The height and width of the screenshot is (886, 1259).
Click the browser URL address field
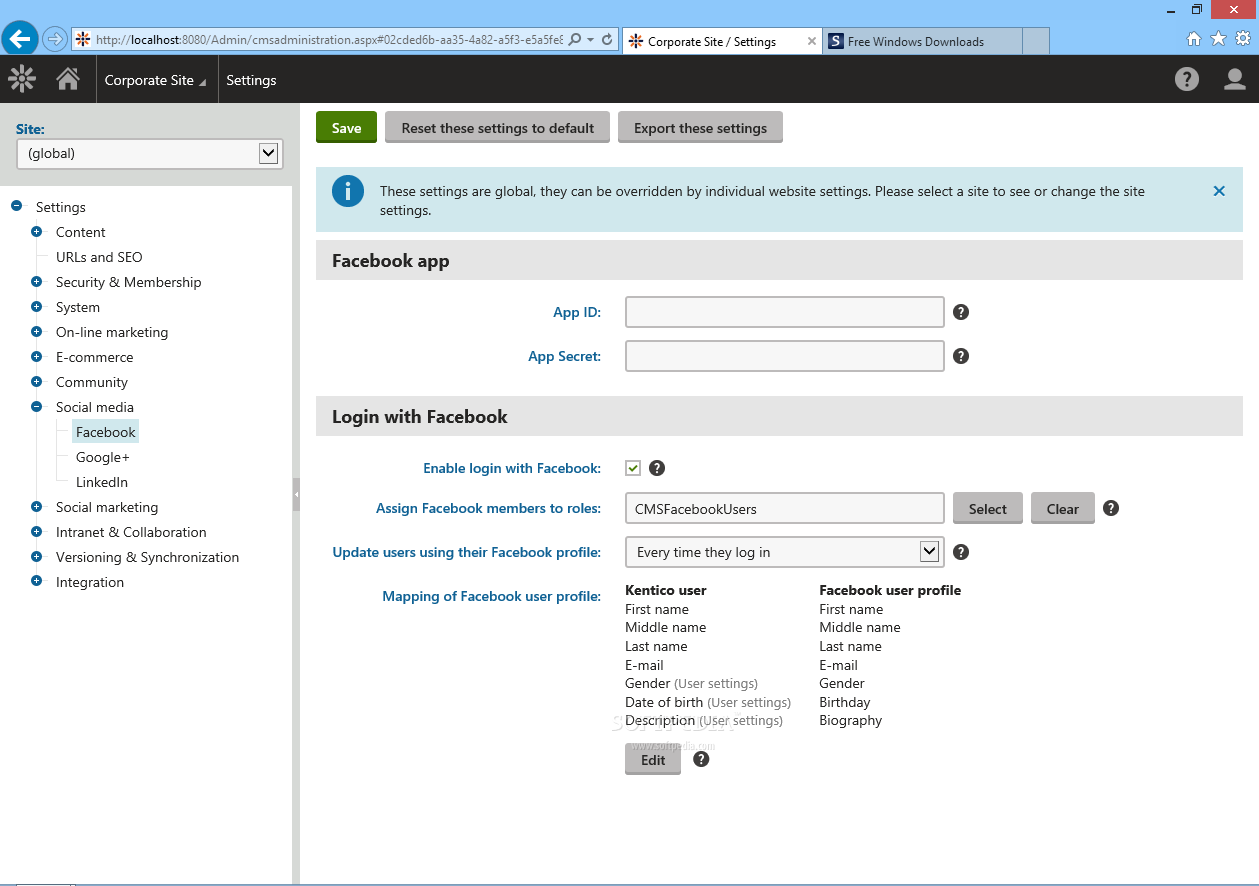(x=328, y=40)
